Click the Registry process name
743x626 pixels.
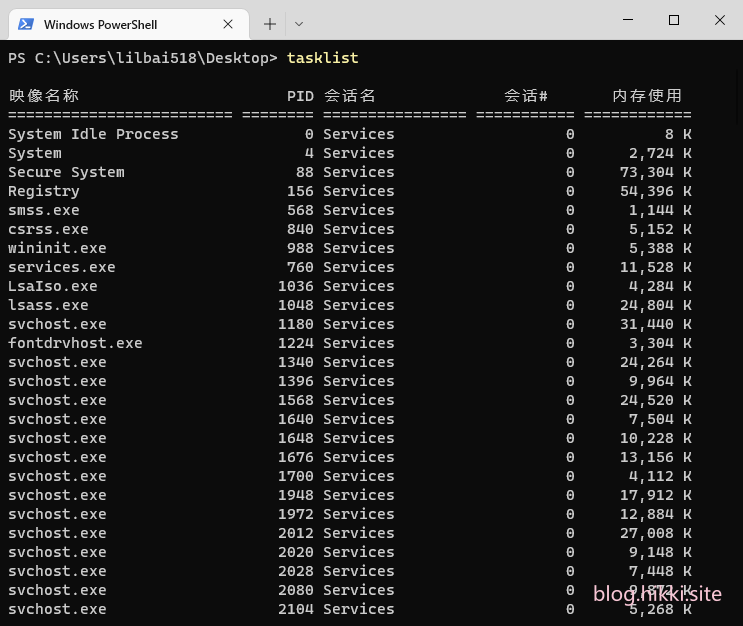click(x=44, y=191)
